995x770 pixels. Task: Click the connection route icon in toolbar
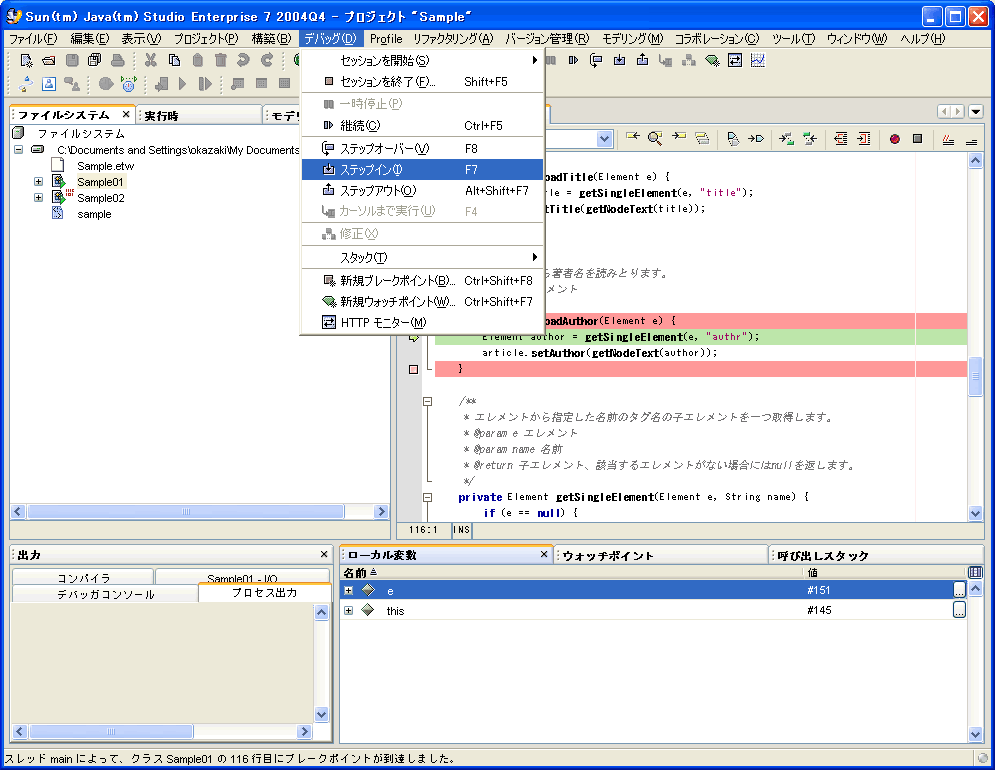click(x=26, y=83)
